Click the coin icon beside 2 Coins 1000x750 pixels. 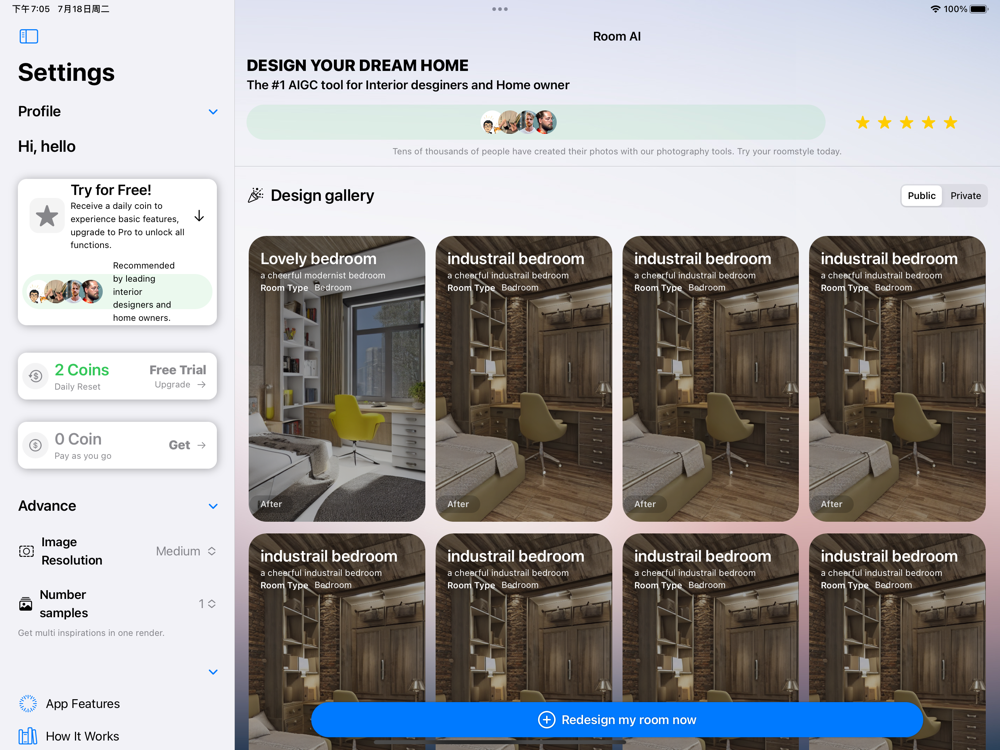36,376
